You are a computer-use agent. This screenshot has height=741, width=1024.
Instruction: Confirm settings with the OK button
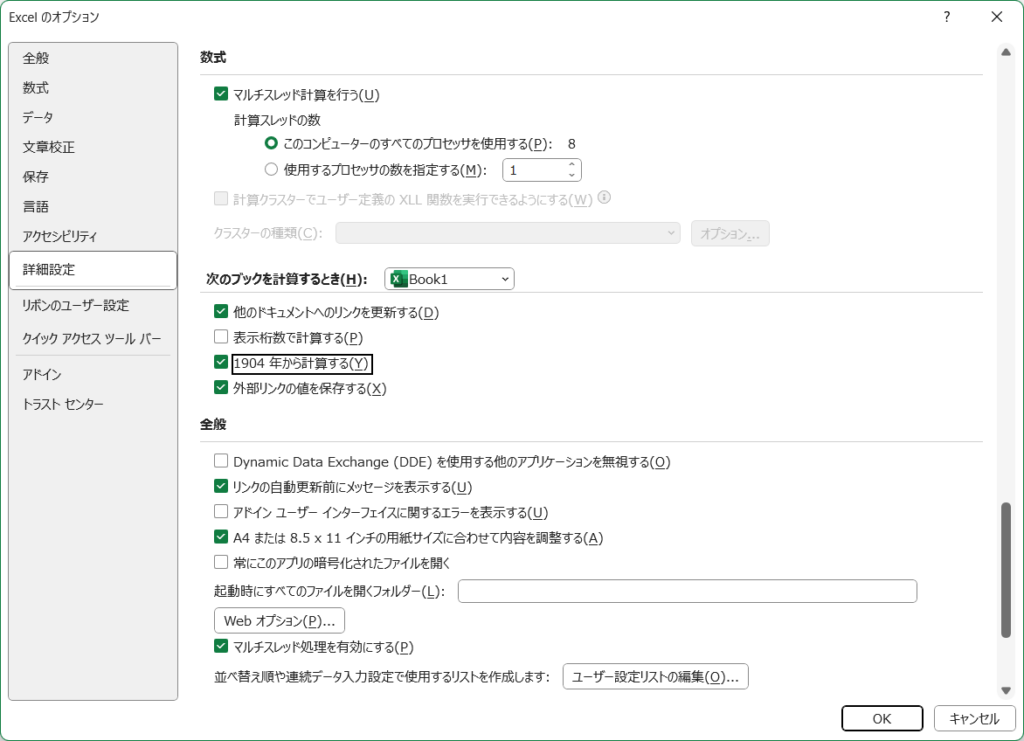(x=881, y=718)
